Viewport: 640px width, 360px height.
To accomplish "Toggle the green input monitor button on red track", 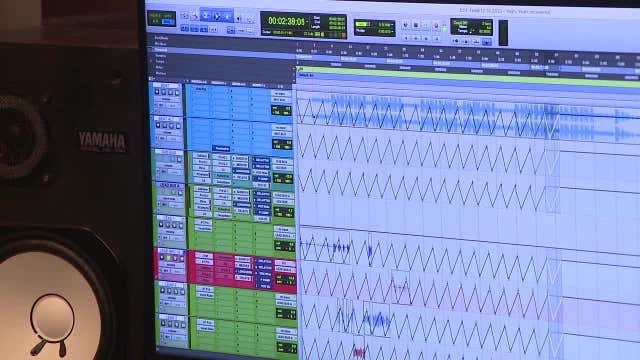I will coord(168,258).
